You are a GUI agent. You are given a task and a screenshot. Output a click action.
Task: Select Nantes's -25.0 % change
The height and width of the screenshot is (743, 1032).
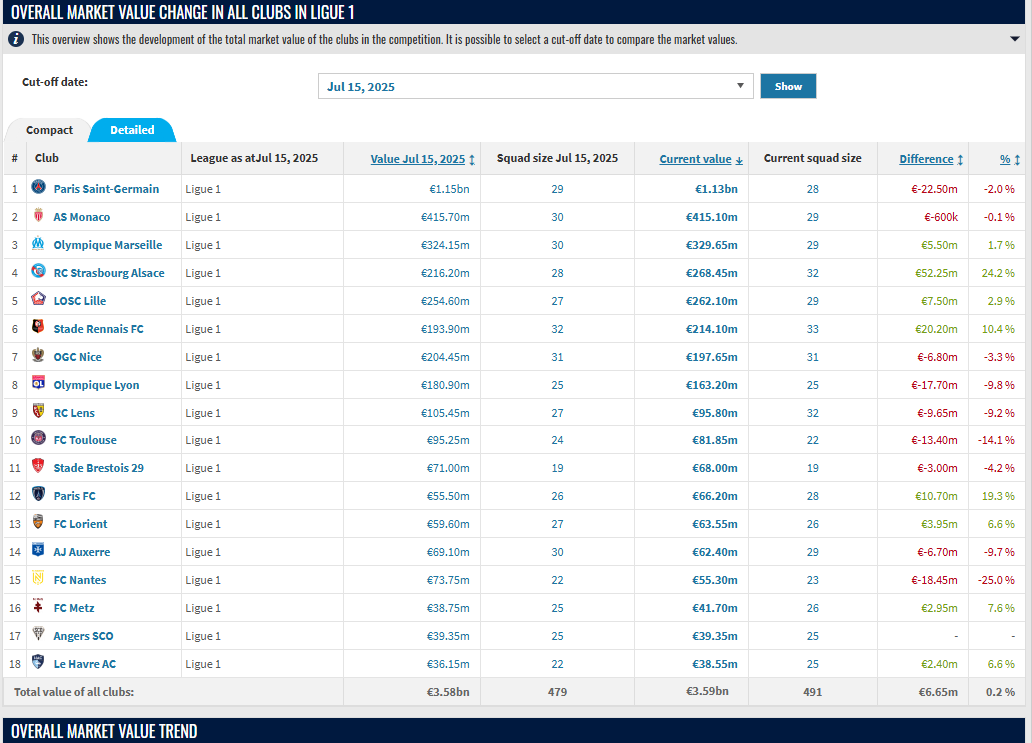(x=996, y=580)
